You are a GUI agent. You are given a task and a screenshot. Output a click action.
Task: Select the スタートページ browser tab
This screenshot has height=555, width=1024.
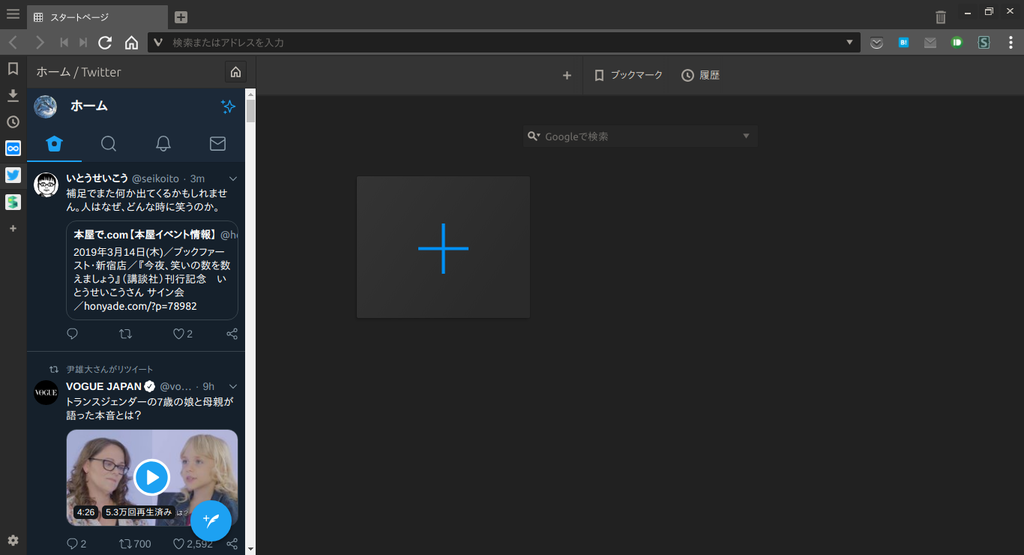tap(97, 18)
